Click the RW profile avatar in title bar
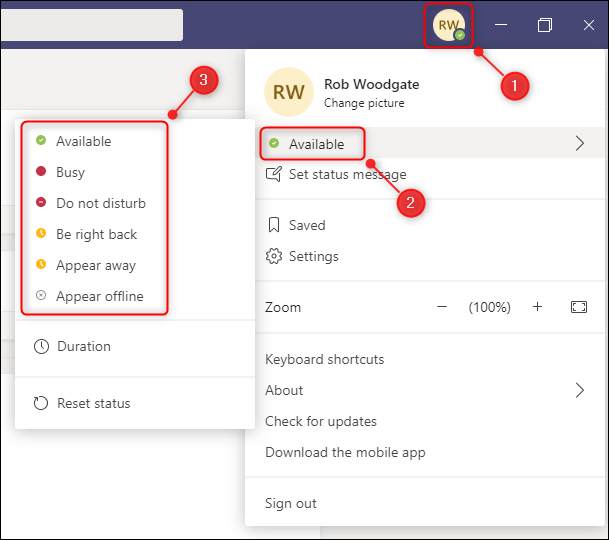Viewport: 609px width, 540px height. tap(448, 25)
